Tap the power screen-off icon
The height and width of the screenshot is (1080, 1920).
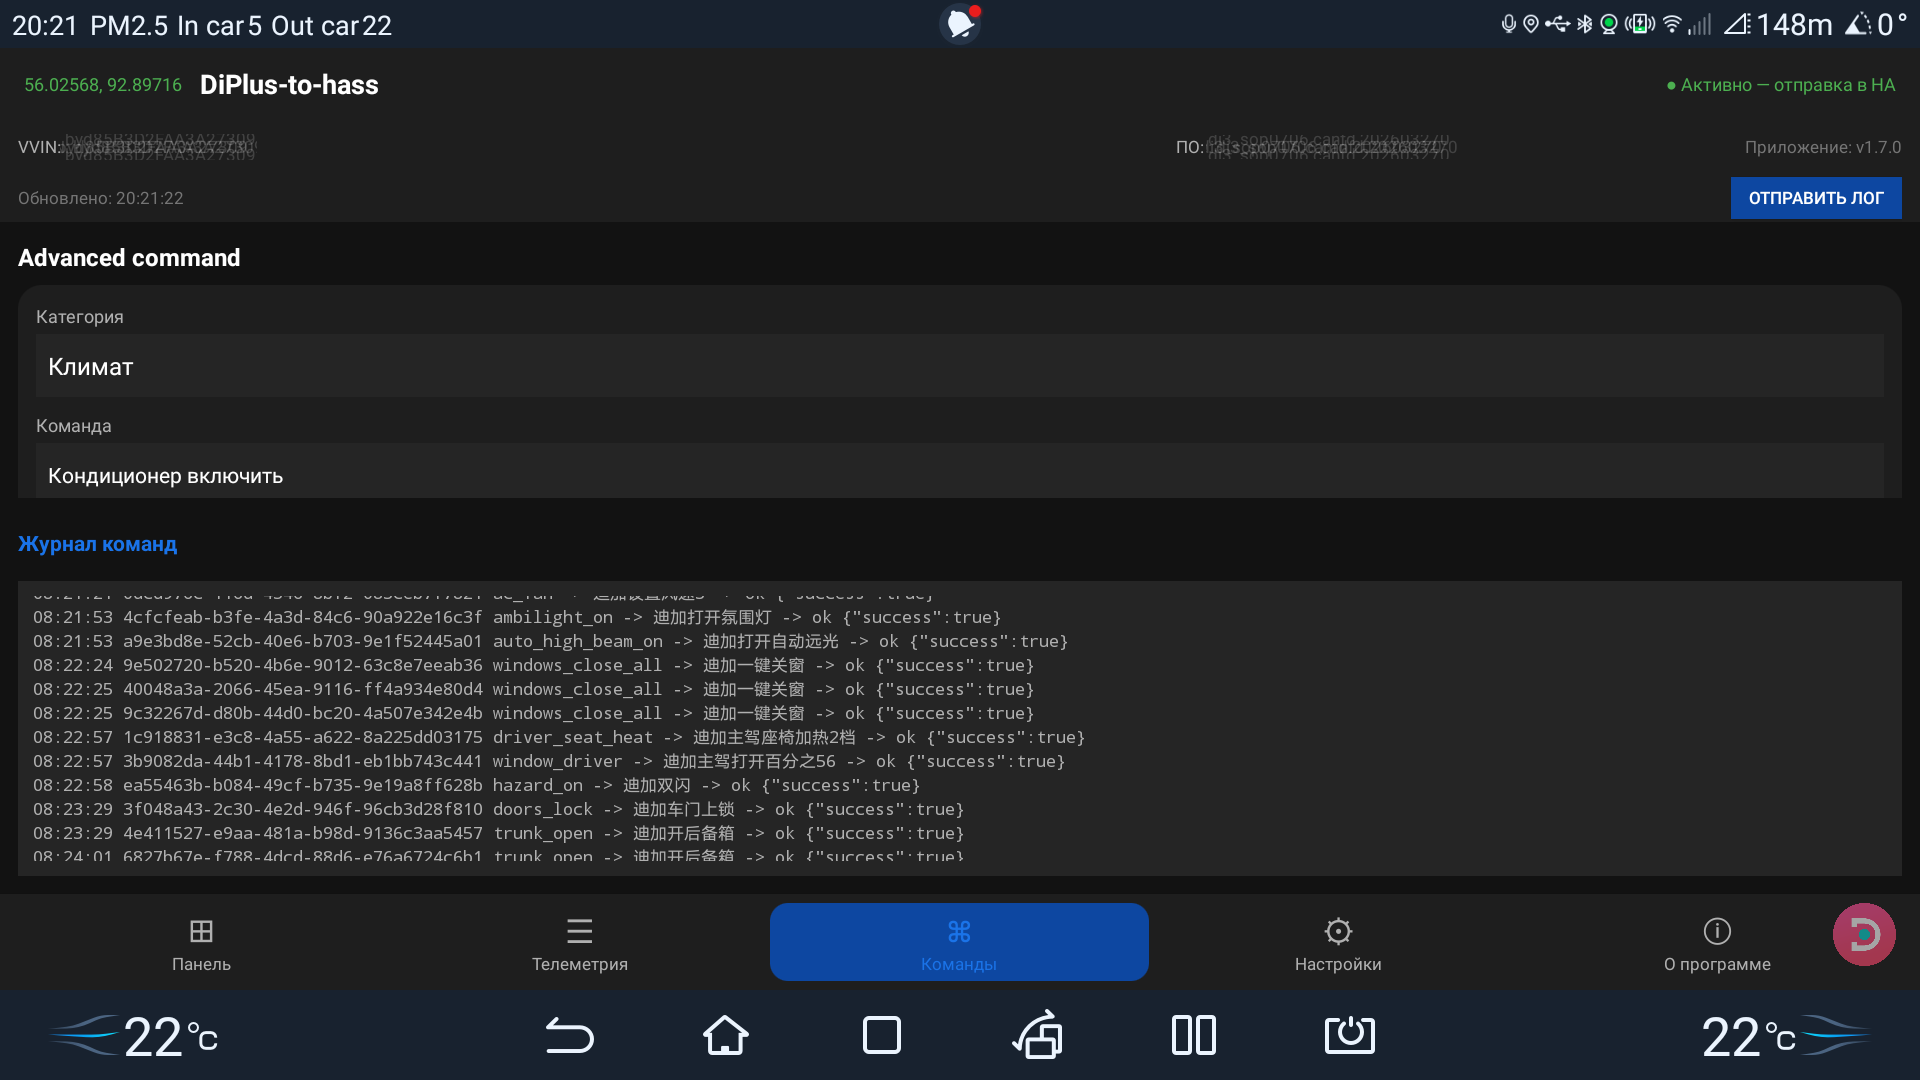point(1350,1035)
